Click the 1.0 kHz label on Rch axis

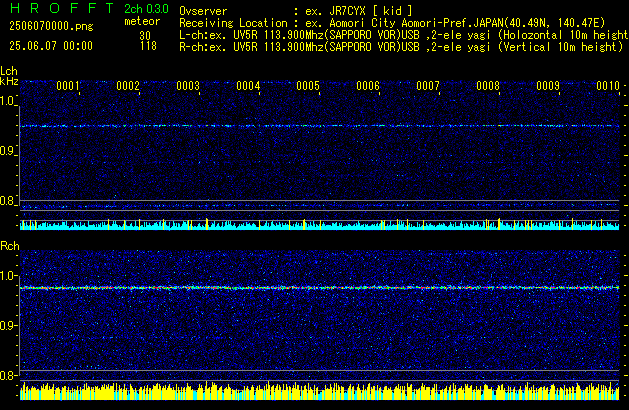click(x=8, y=276)
